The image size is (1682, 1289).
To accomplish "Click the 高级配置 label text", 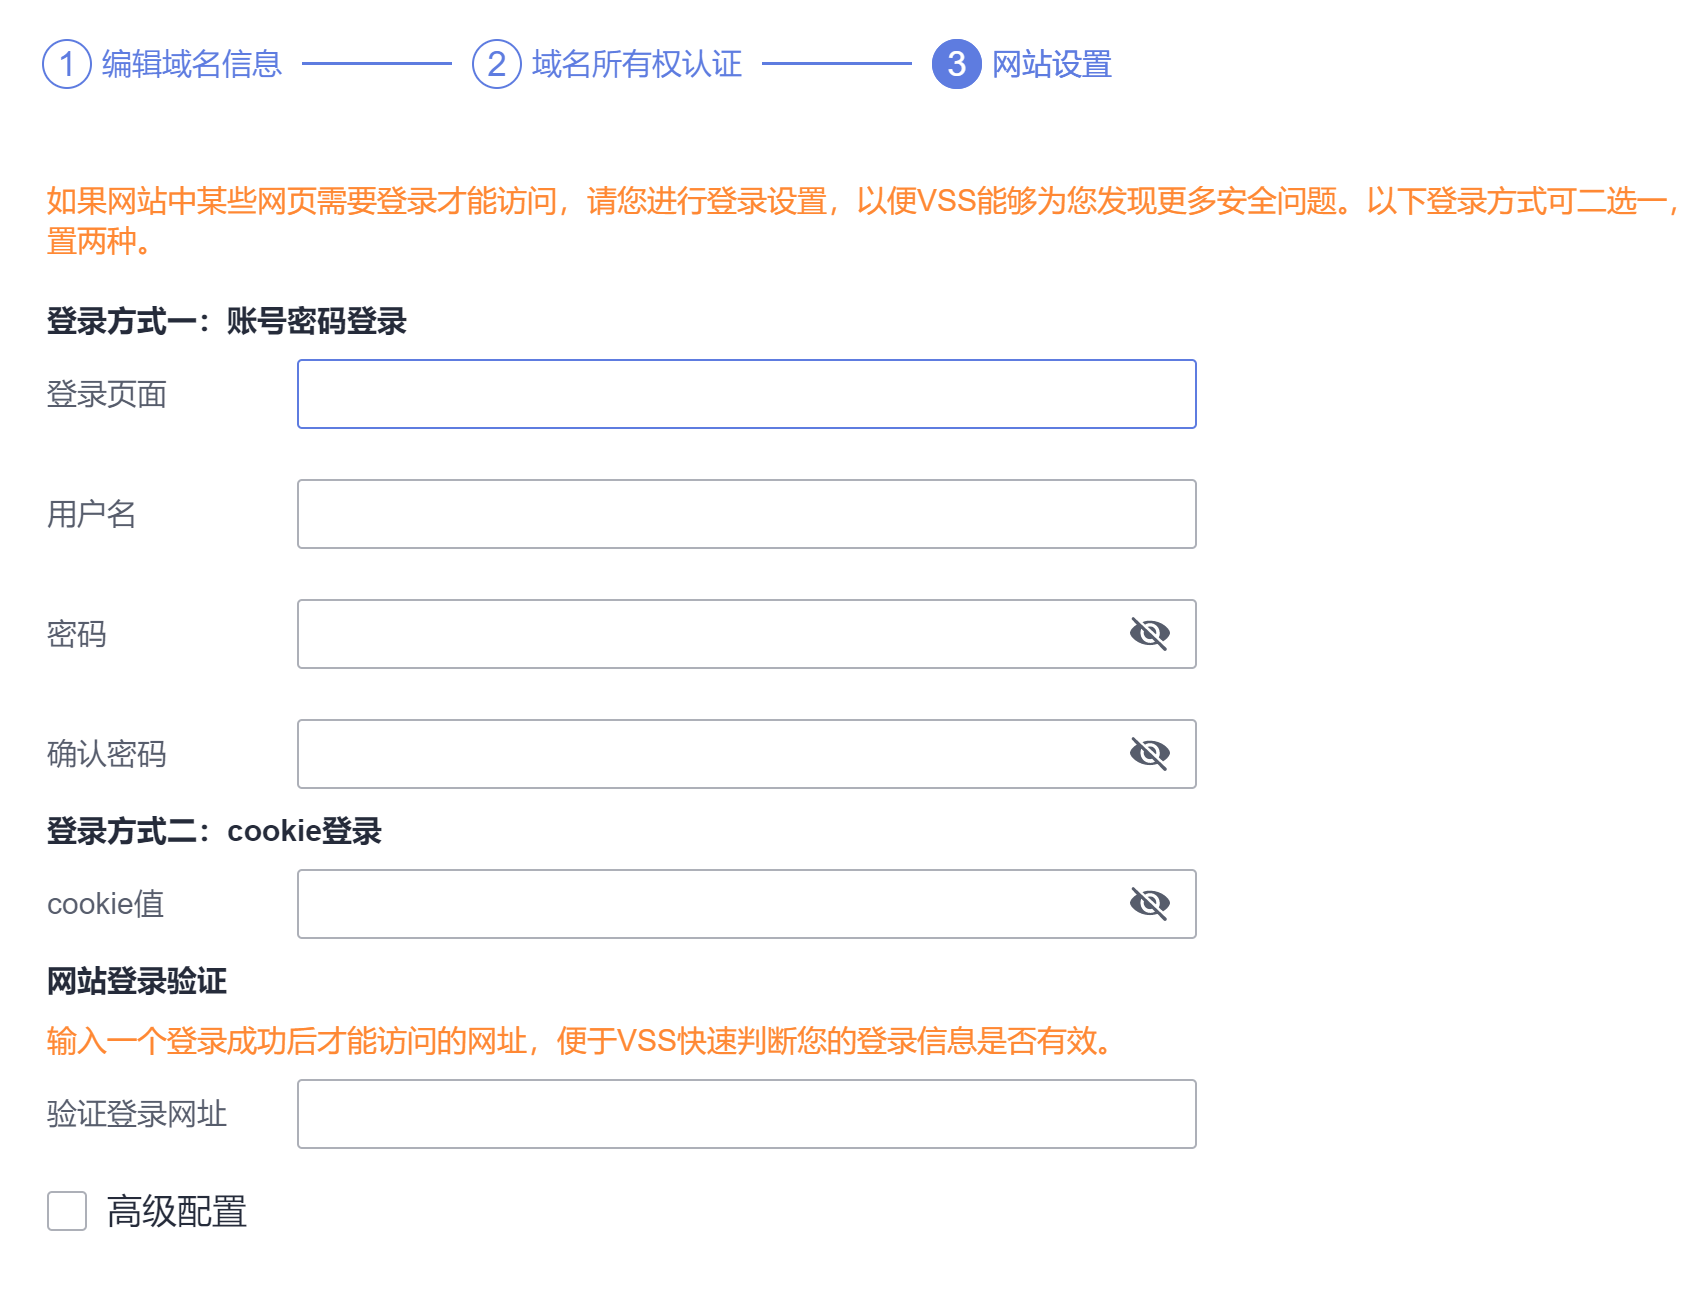I will tap(177, 1211).
